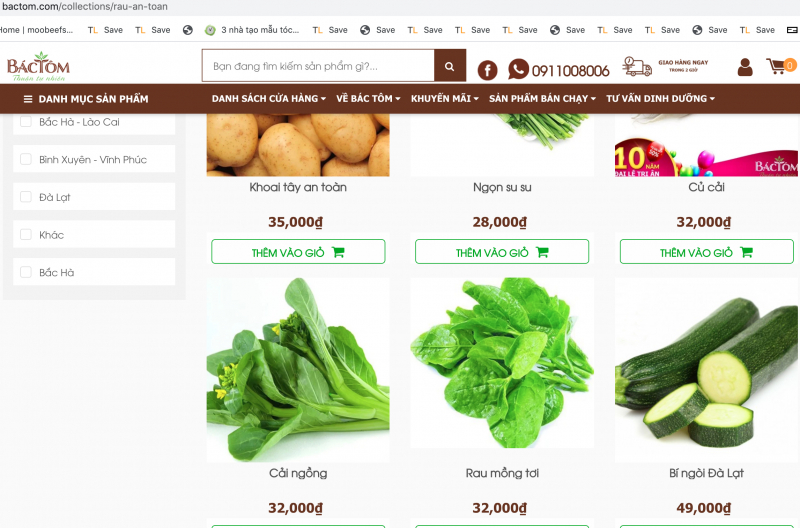The image size is (800, 528).
Task: Open Củ cải product link
Action: point(707,187)
